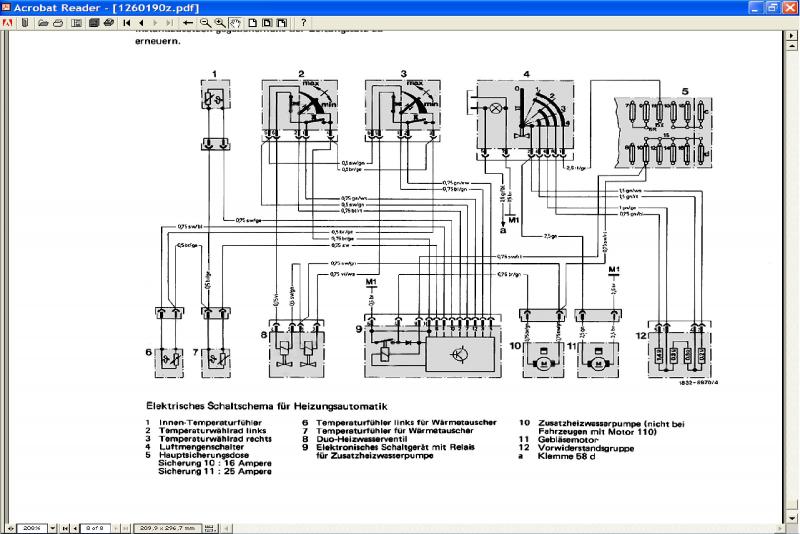
Task: Open page layout menu in status bar
Action: coord(210,528)
